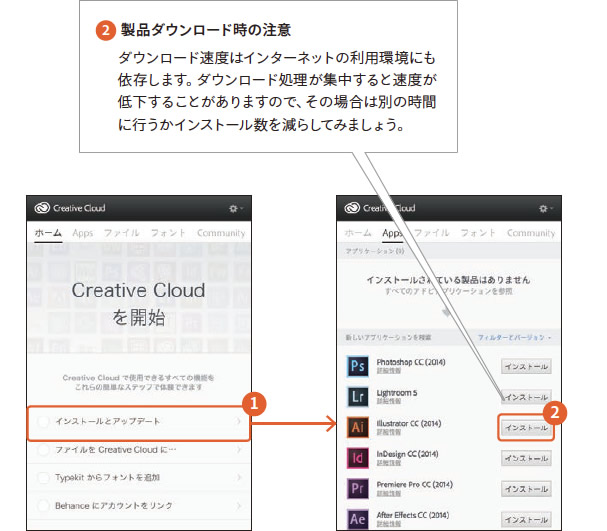The image size is (607, 531).
Task: Click すべてのアドビアプリケーションを参照 link
Action: point(448,291)
